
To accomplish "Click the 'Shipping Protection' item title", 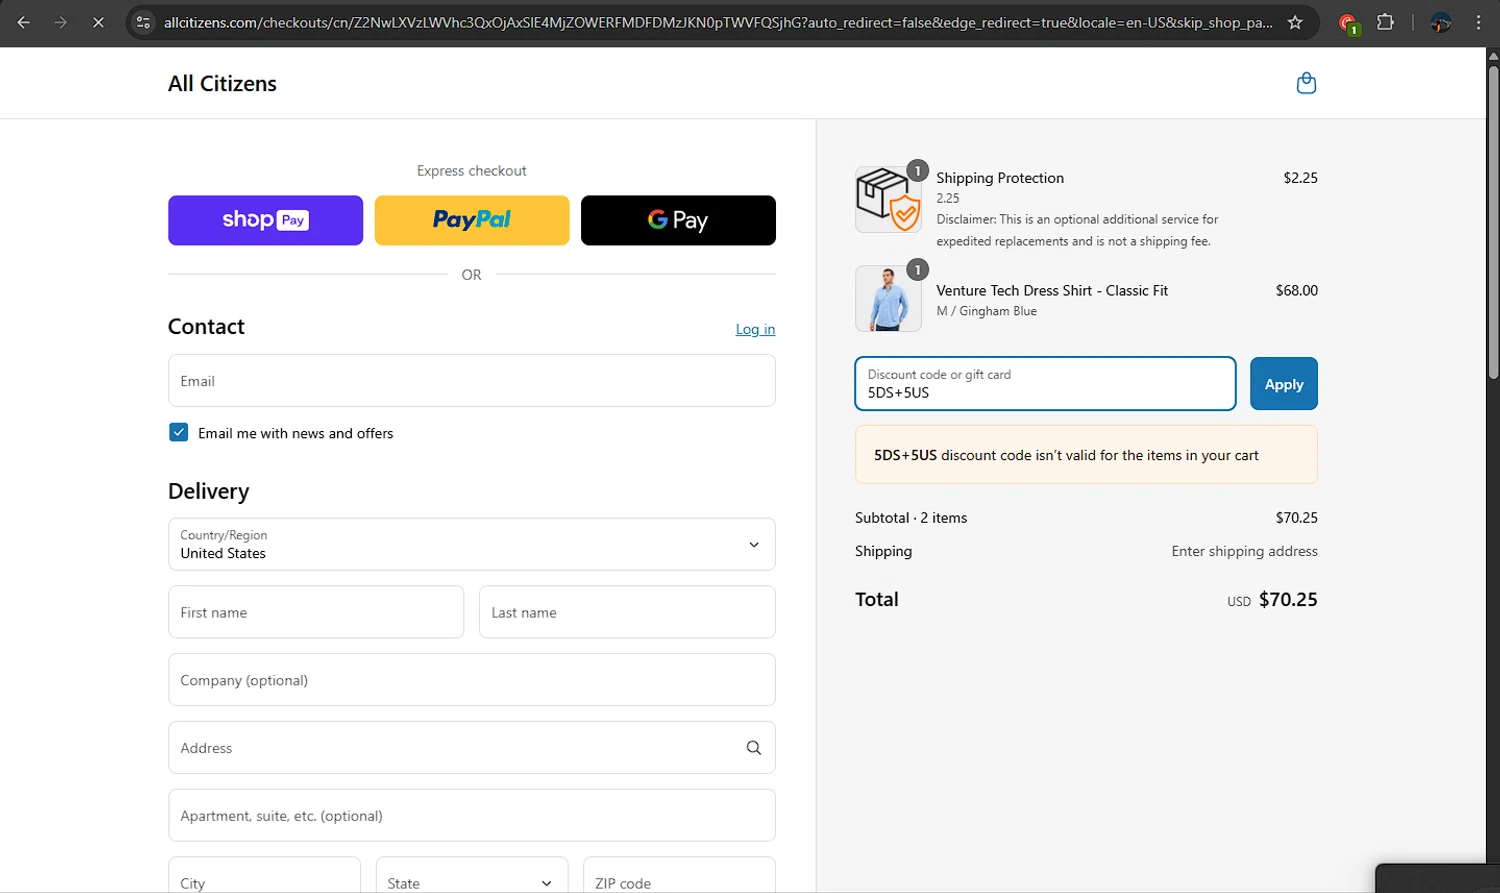I will click(x=1000, y=178).
